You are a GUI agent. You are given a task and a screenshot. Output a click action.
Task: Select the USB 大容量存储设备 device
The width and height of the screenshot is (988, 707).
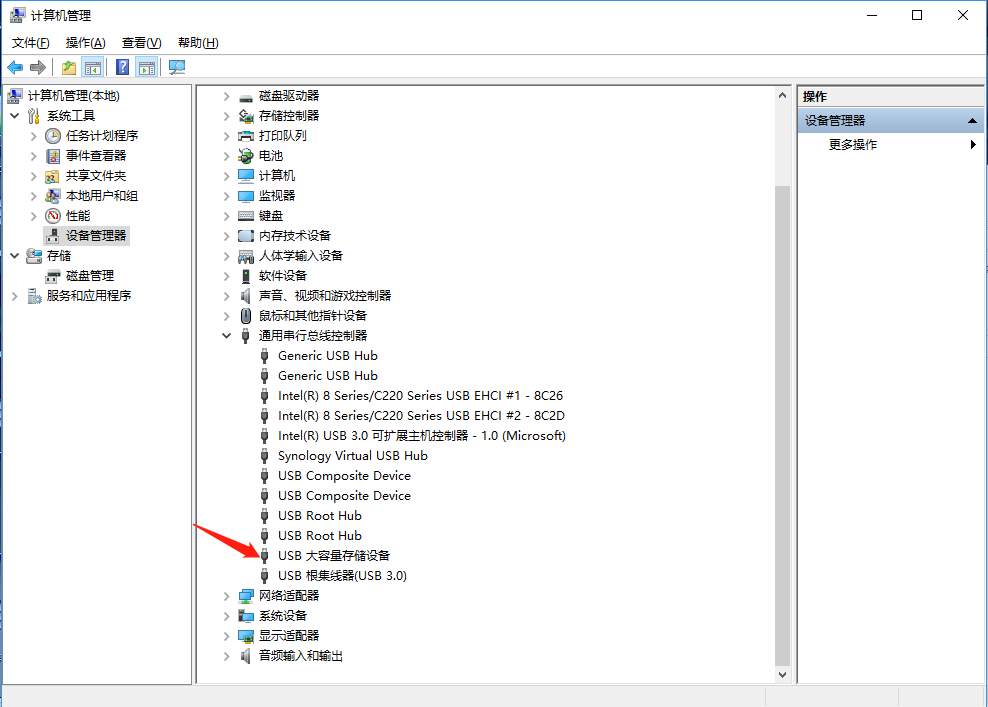tap(333, 555)
